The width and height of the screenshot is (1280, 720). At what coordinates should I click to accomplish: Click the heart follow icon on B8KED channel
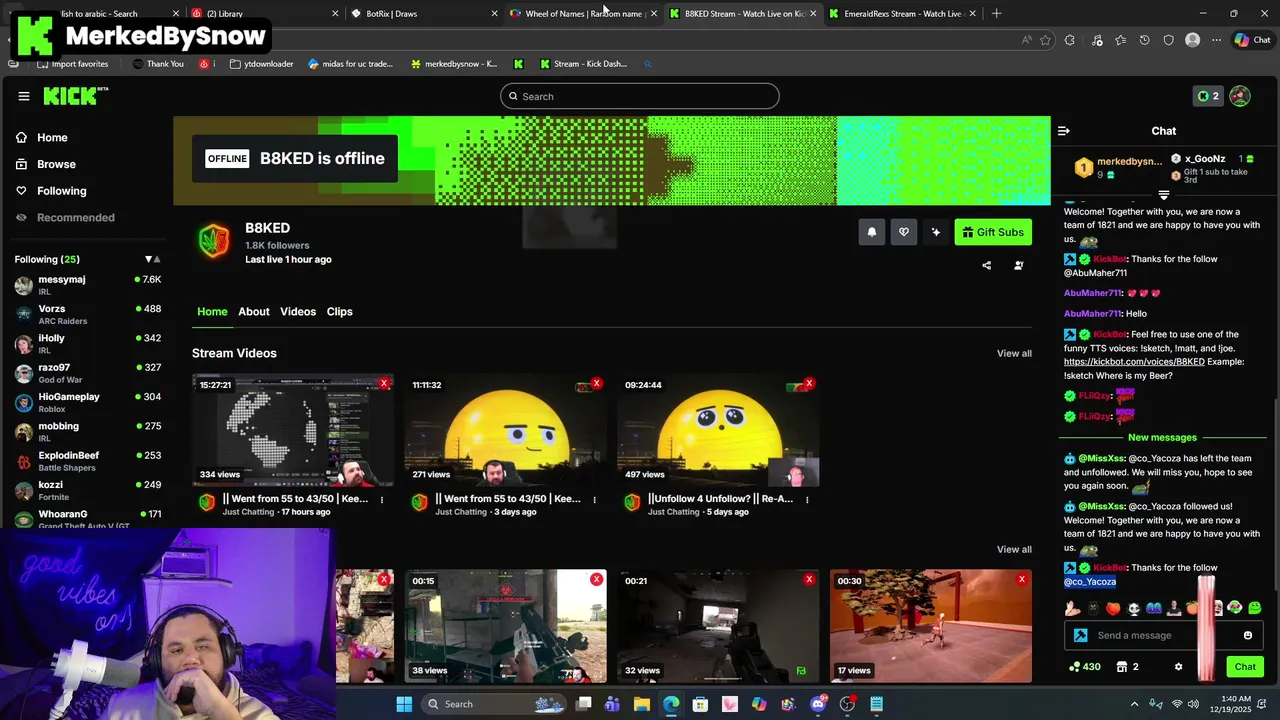coord(903,232)
